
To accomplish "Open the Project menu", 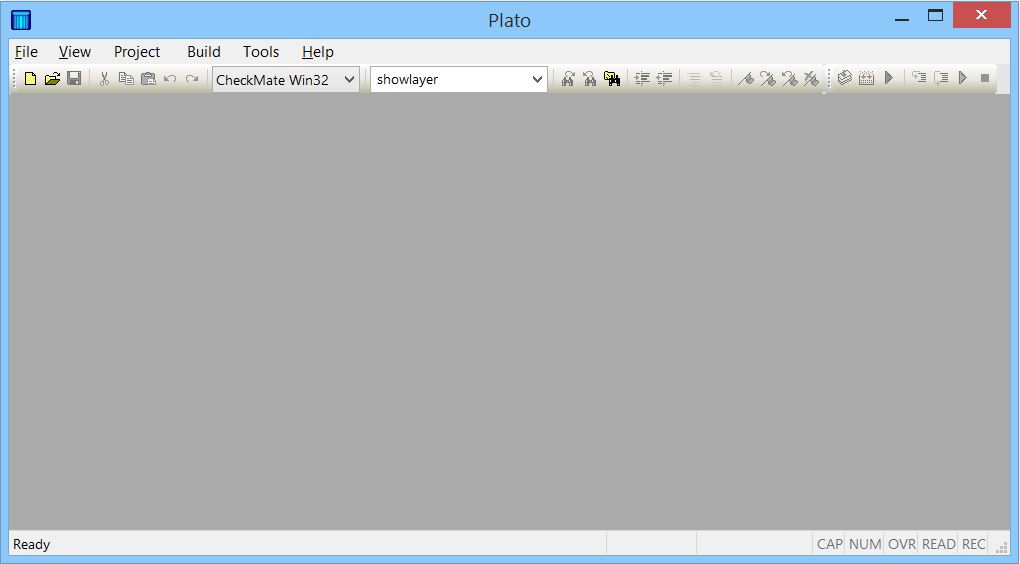I will [x=137, y=52].
